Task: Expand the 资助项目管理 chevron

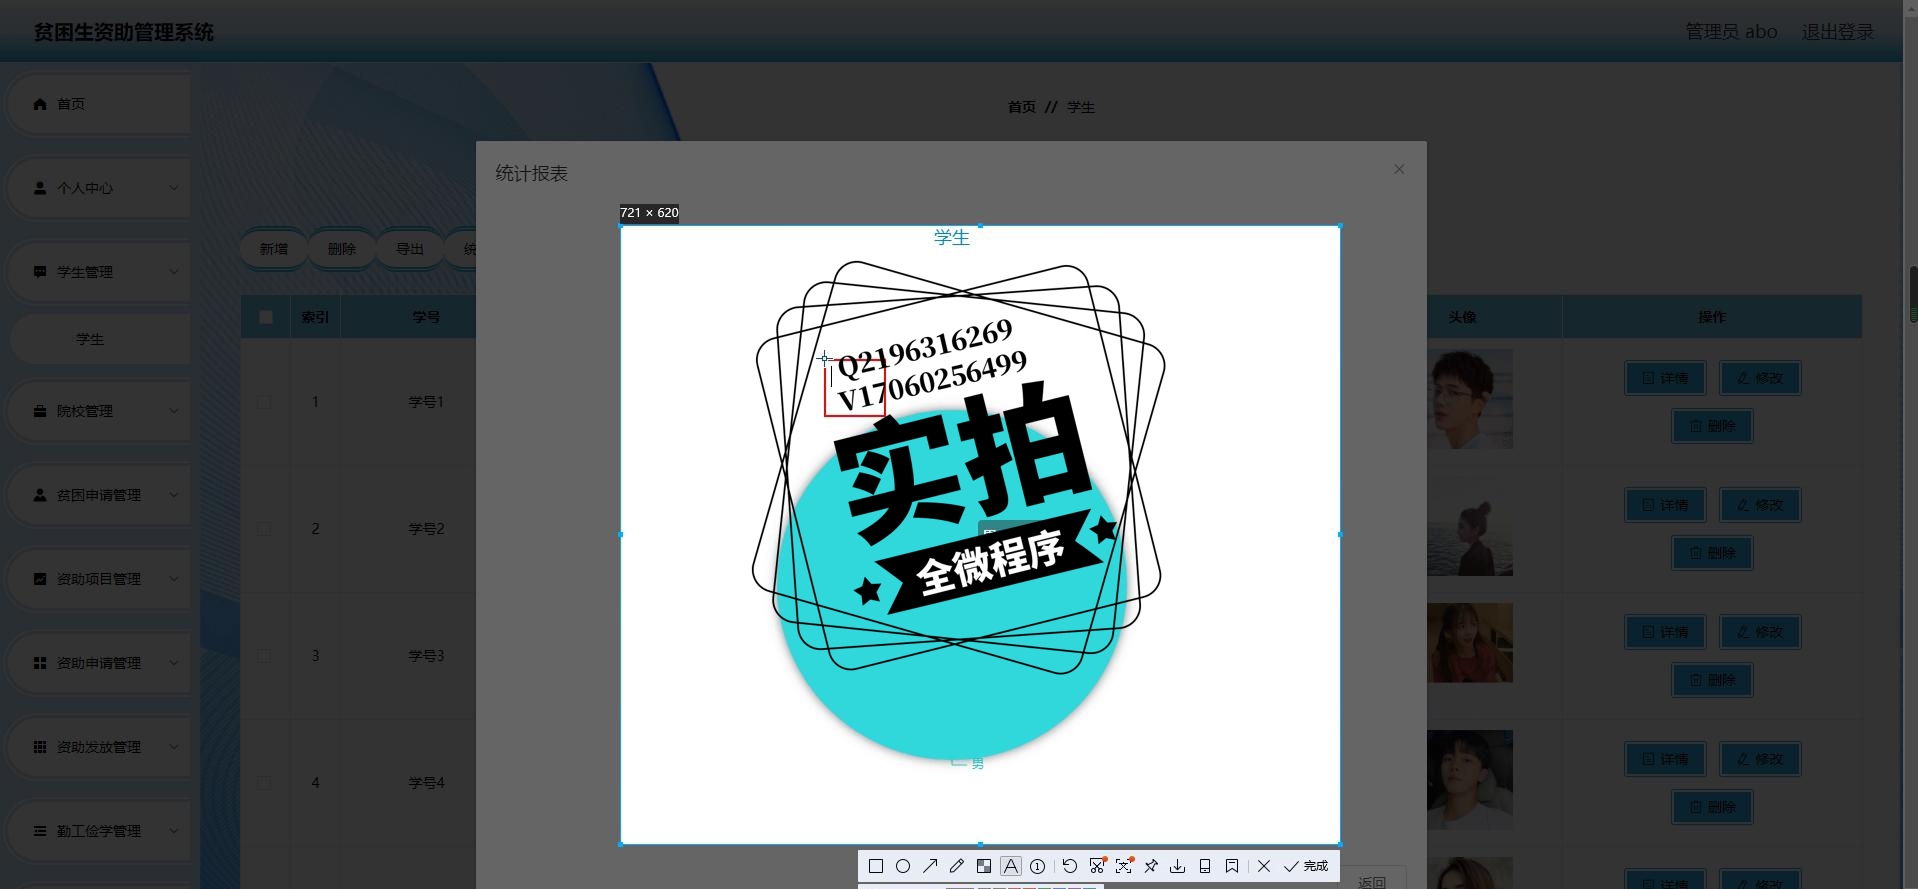Action: click(174, 579)
